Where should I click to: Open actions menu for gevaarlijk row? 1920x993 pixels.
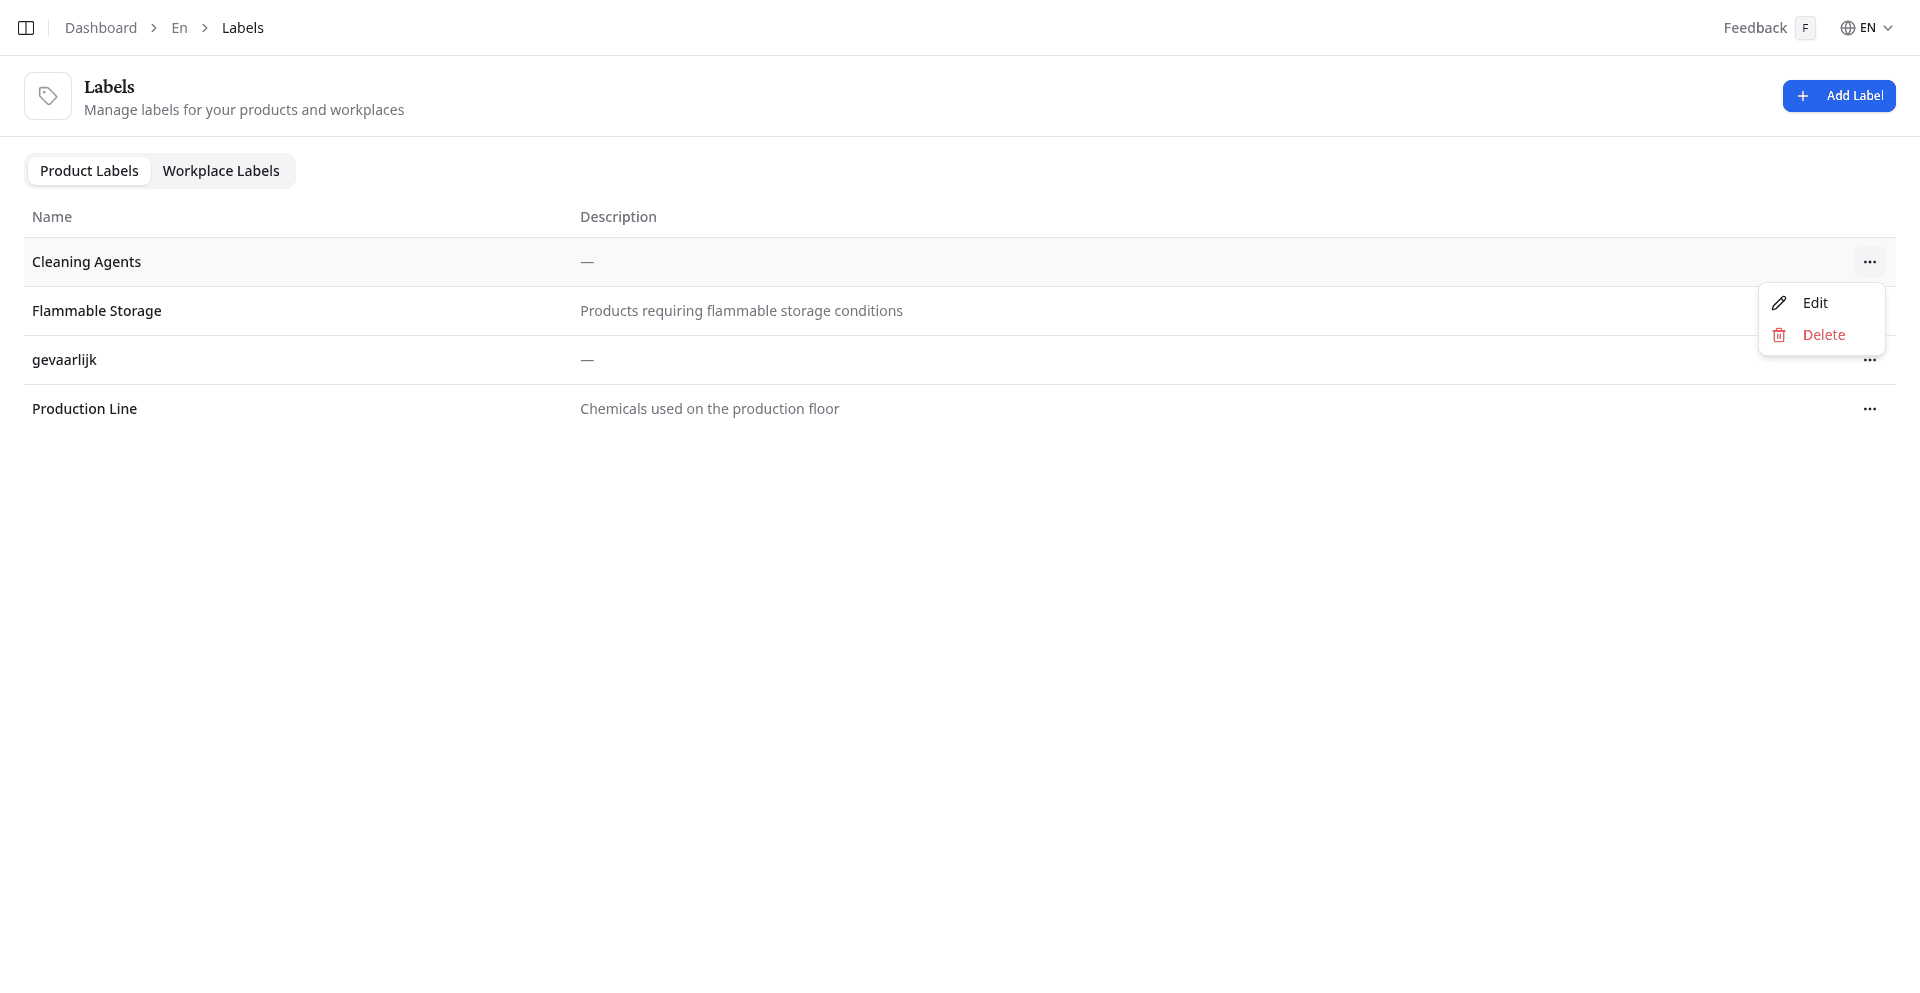[x=1869, y=359]
